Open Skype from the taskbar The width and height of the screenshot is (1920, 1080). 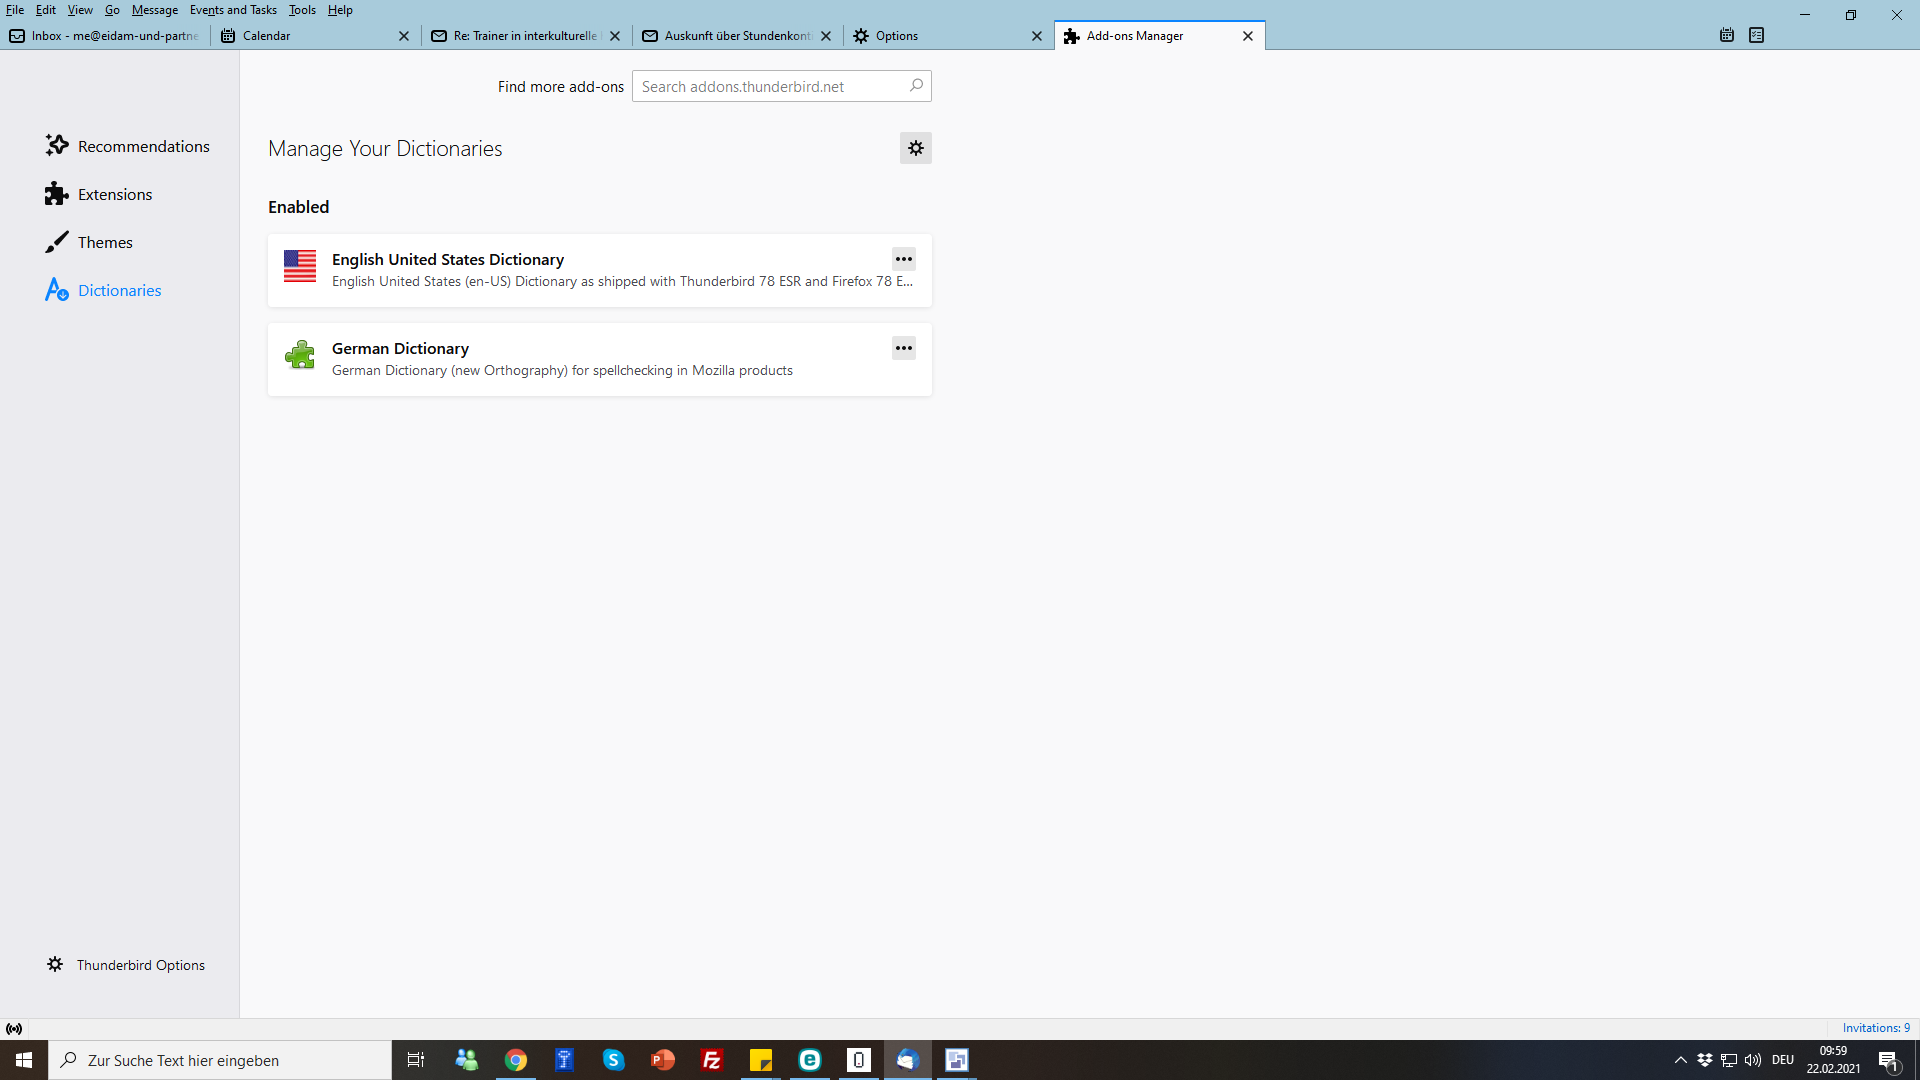614,1060
